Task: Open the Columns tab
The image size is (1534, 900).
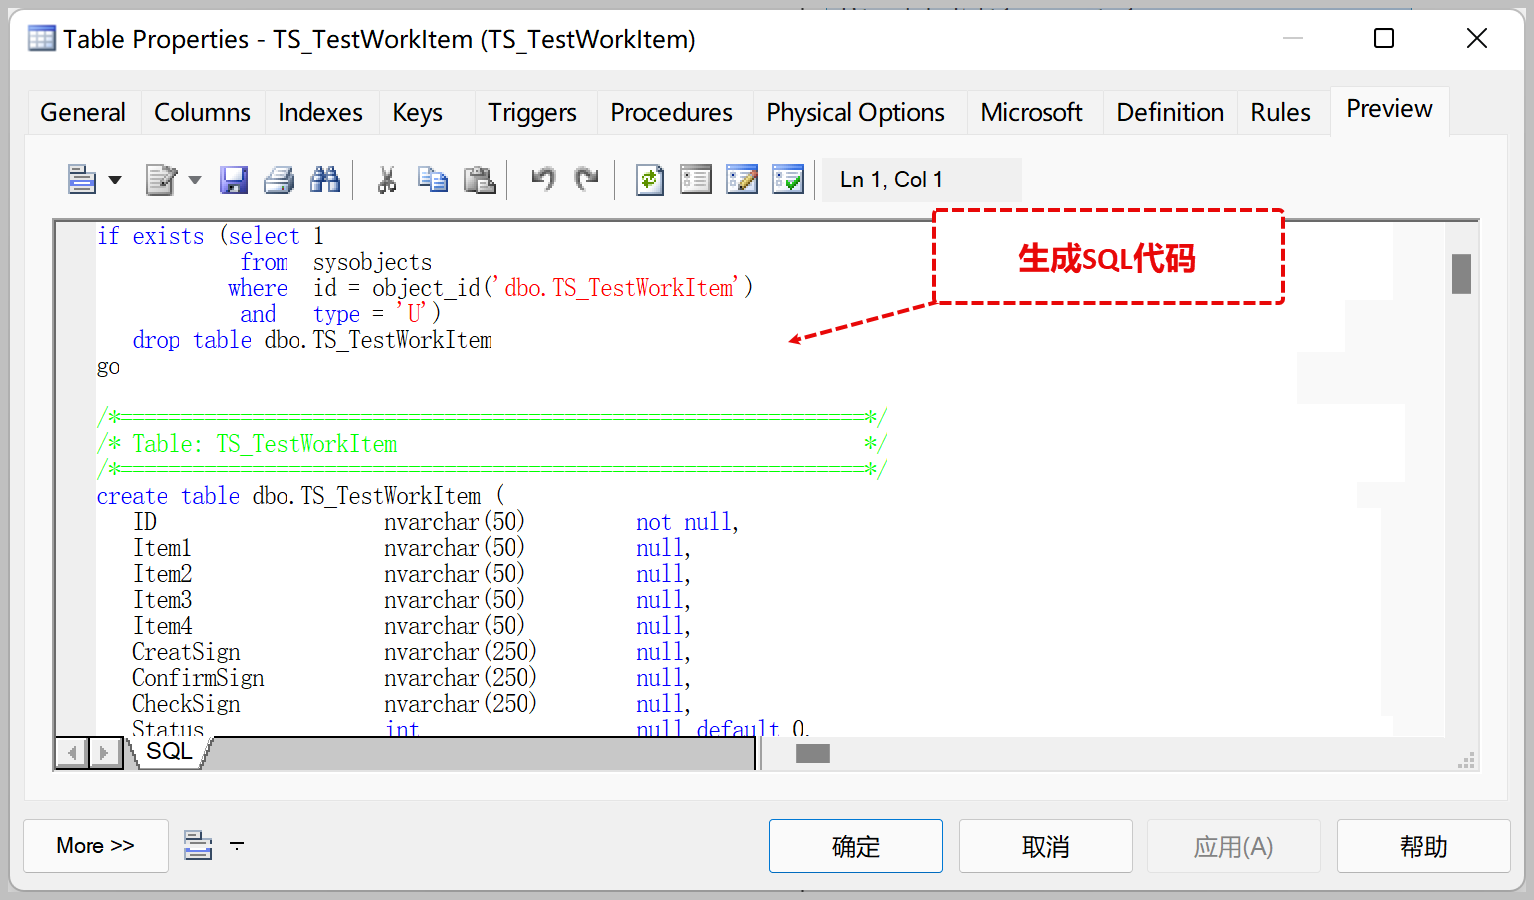Action: 202,112
